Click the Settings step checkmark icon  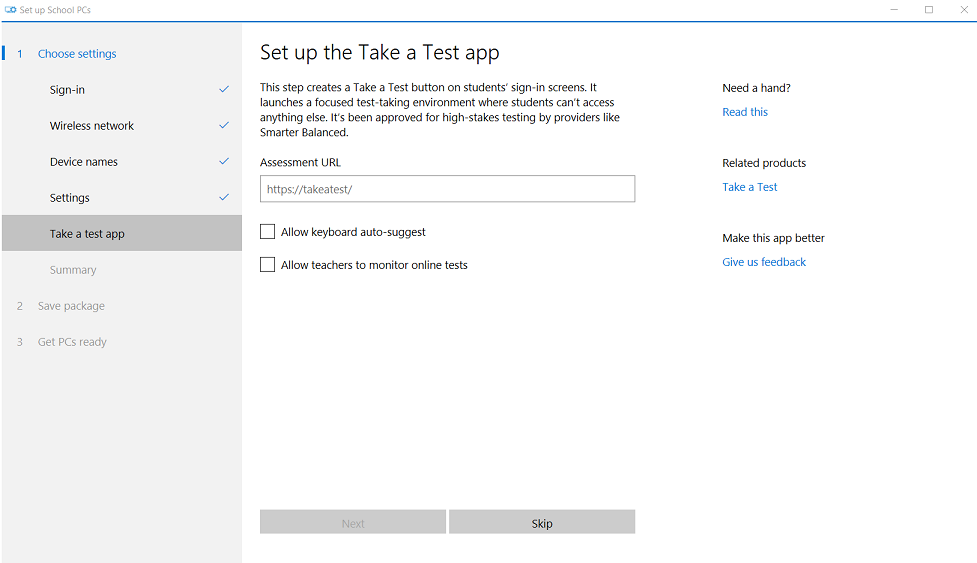224,197
